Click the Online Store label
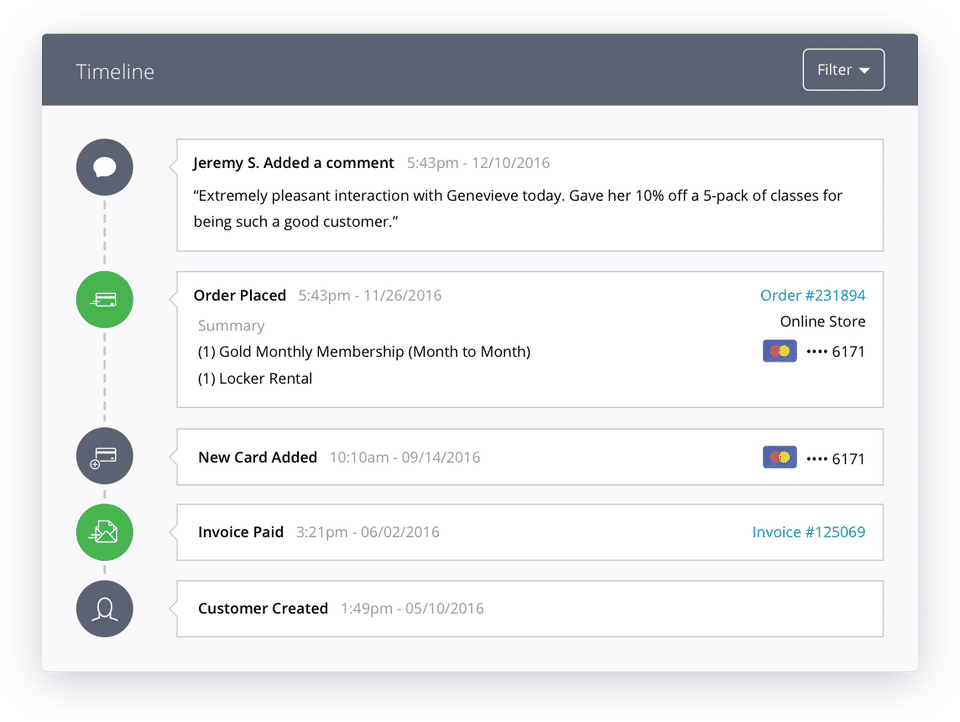The image size is (960, 722). (822, 321)
